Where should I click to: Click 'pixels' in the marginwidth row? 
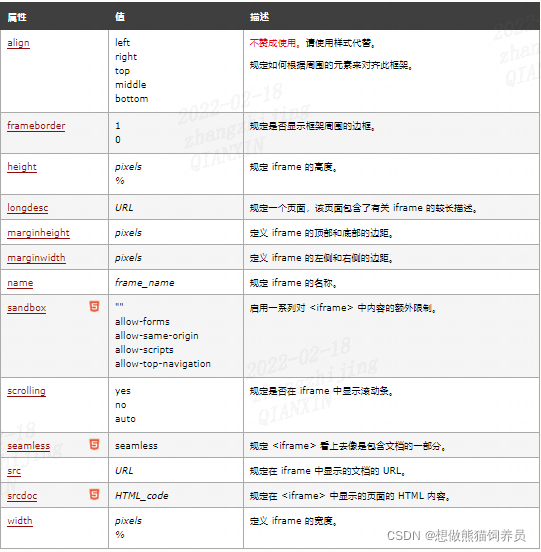click(x=128, y=258)
